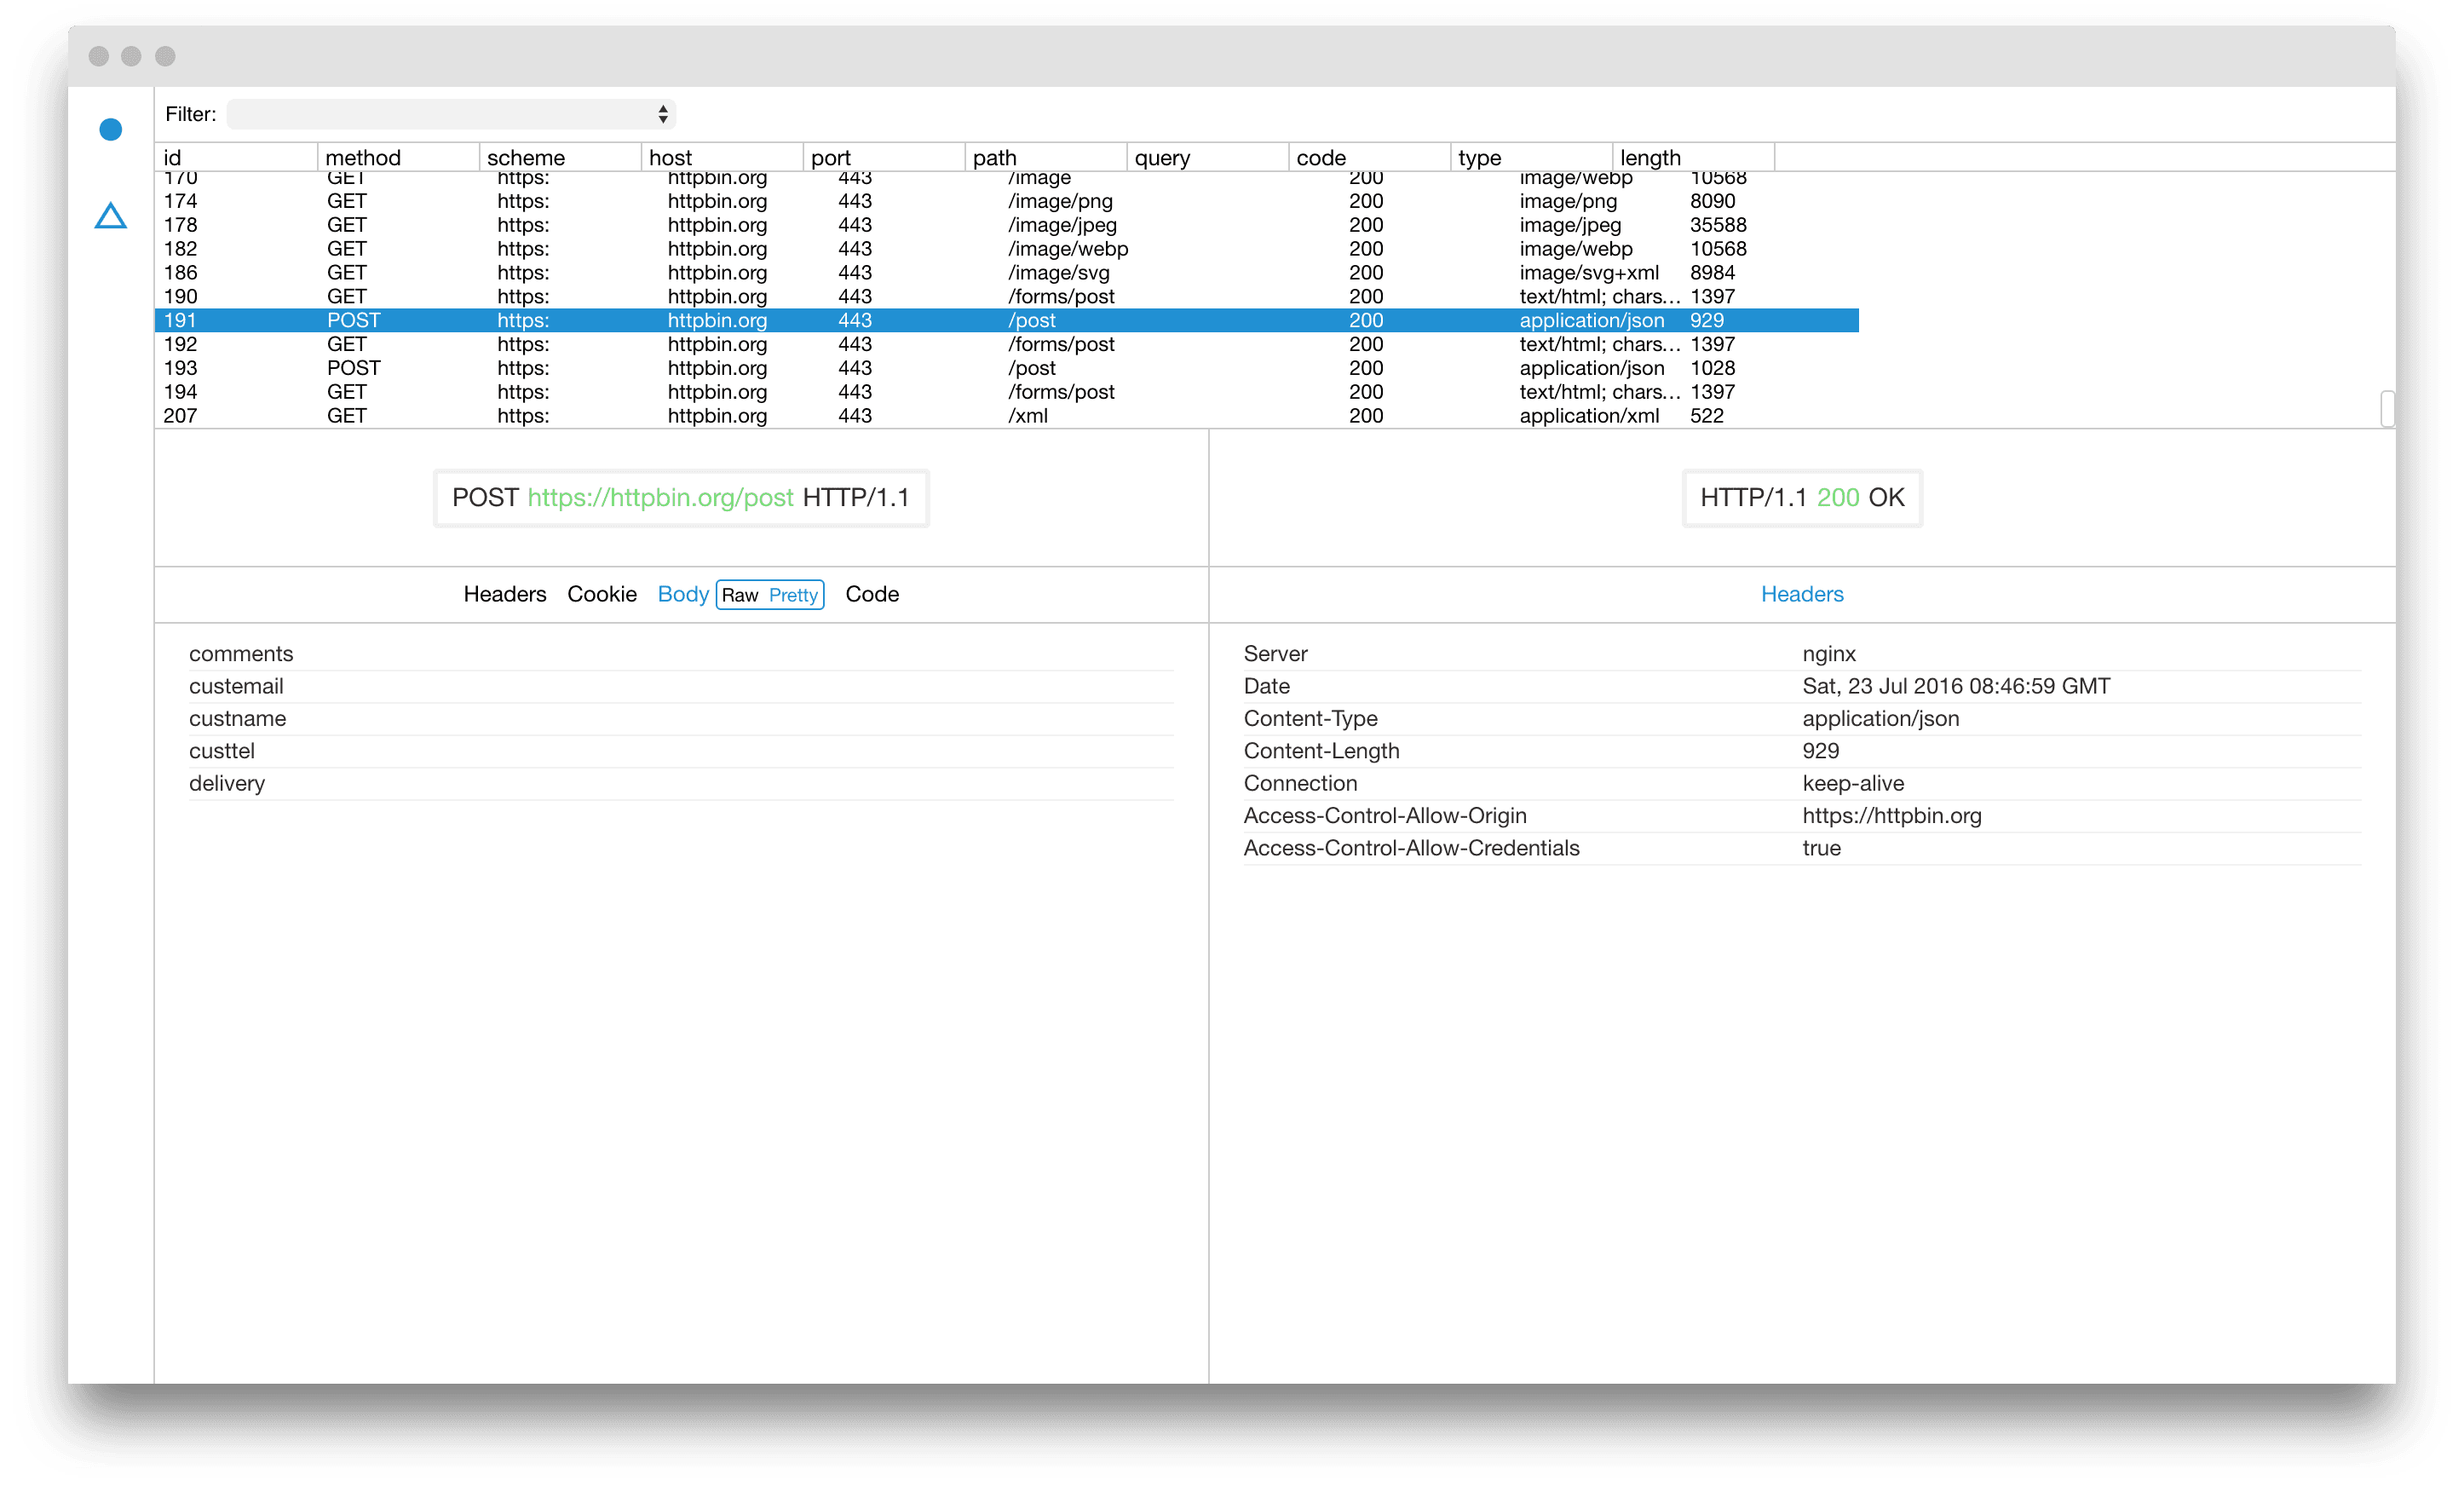Sort by the path column header

point(1046,157)
